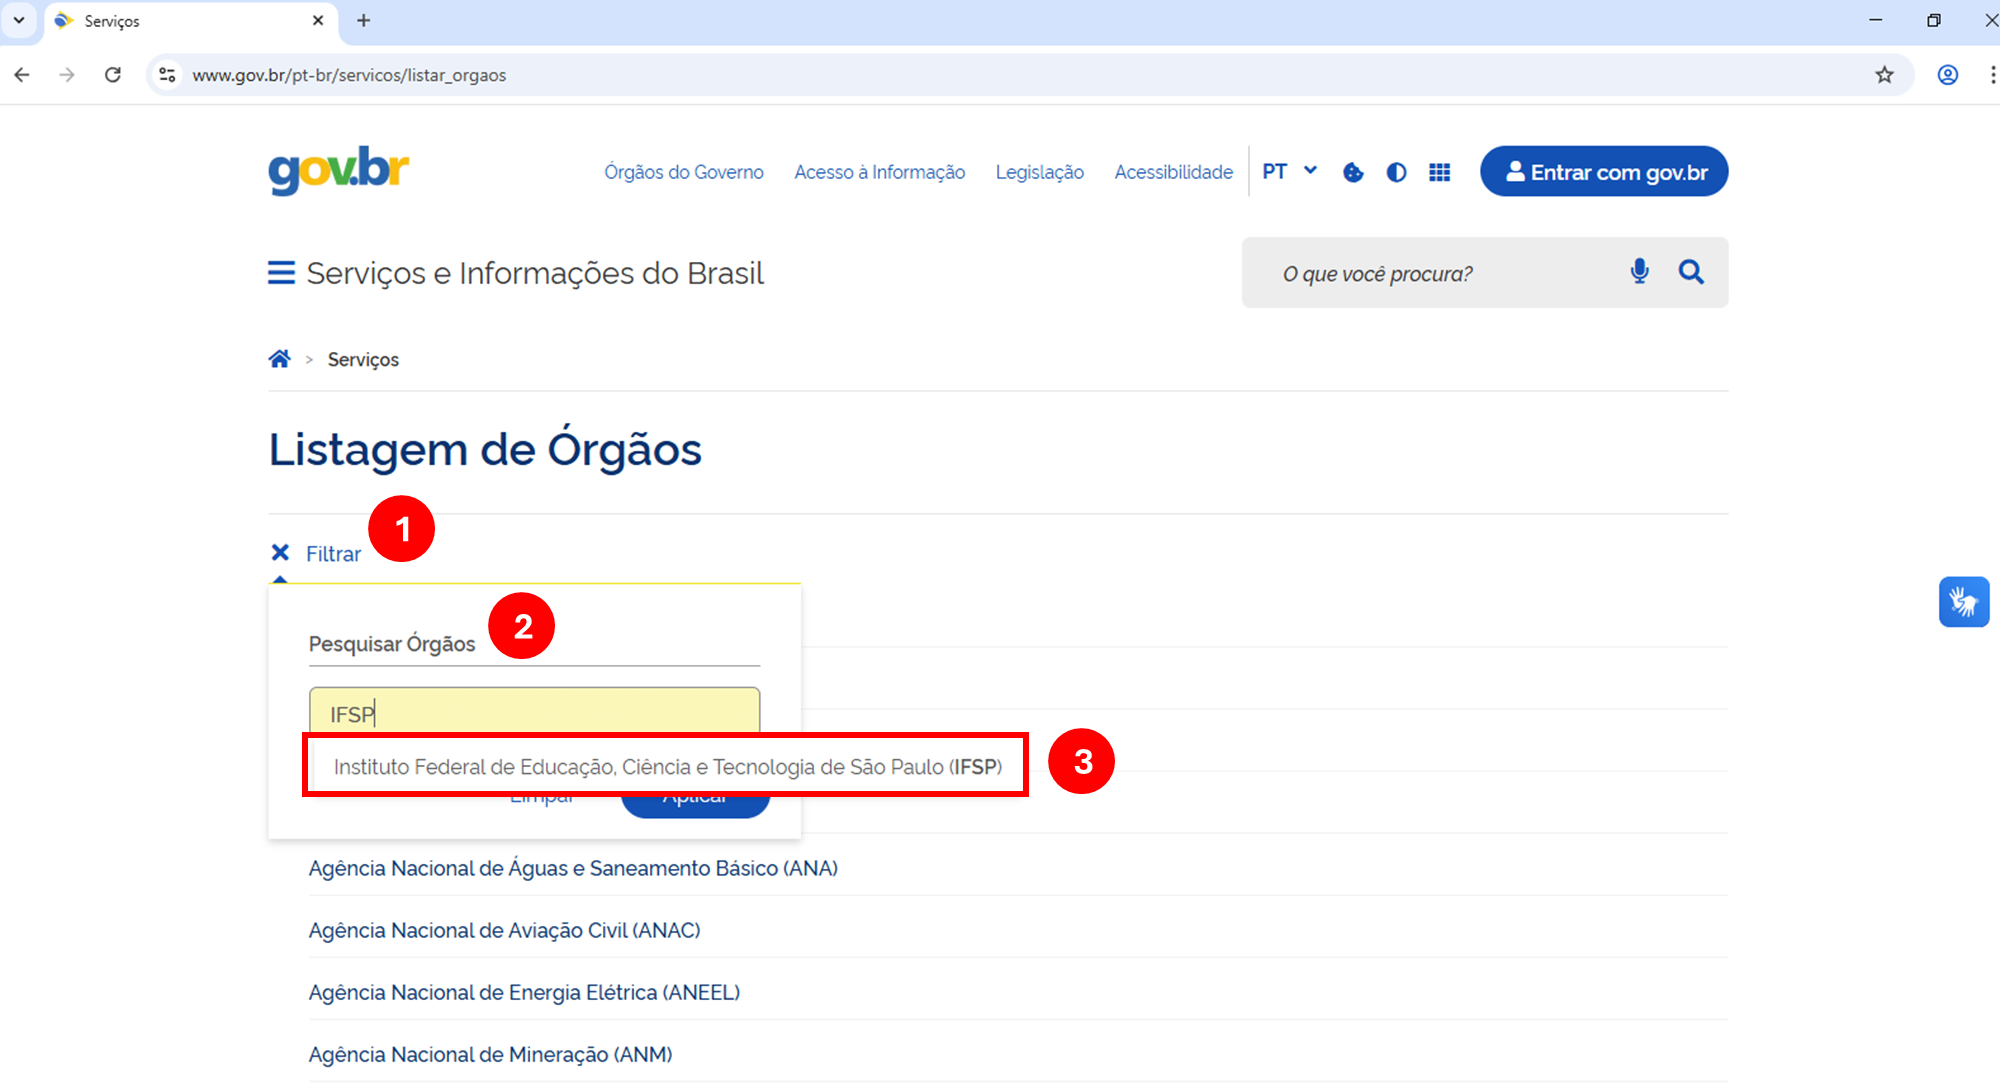Open the hamburger main menu
This screenshot has width=2000, height=1091.
click(x=281, y=273)
